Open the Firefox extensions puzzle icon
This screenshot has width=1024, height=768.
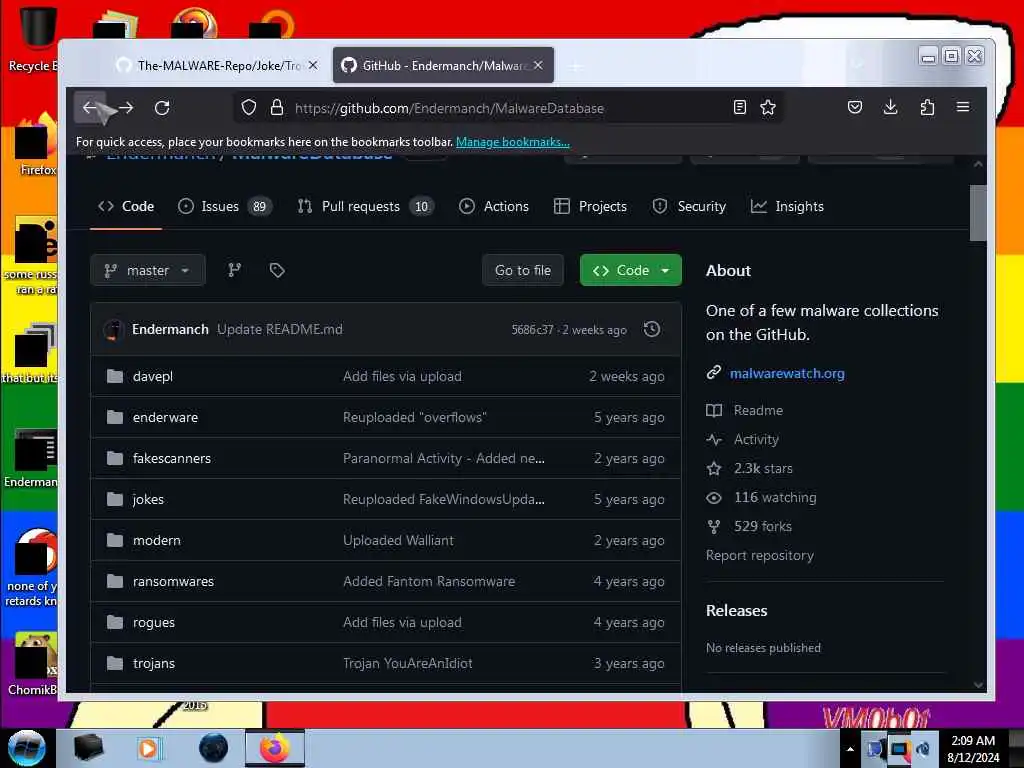(927, 107)
